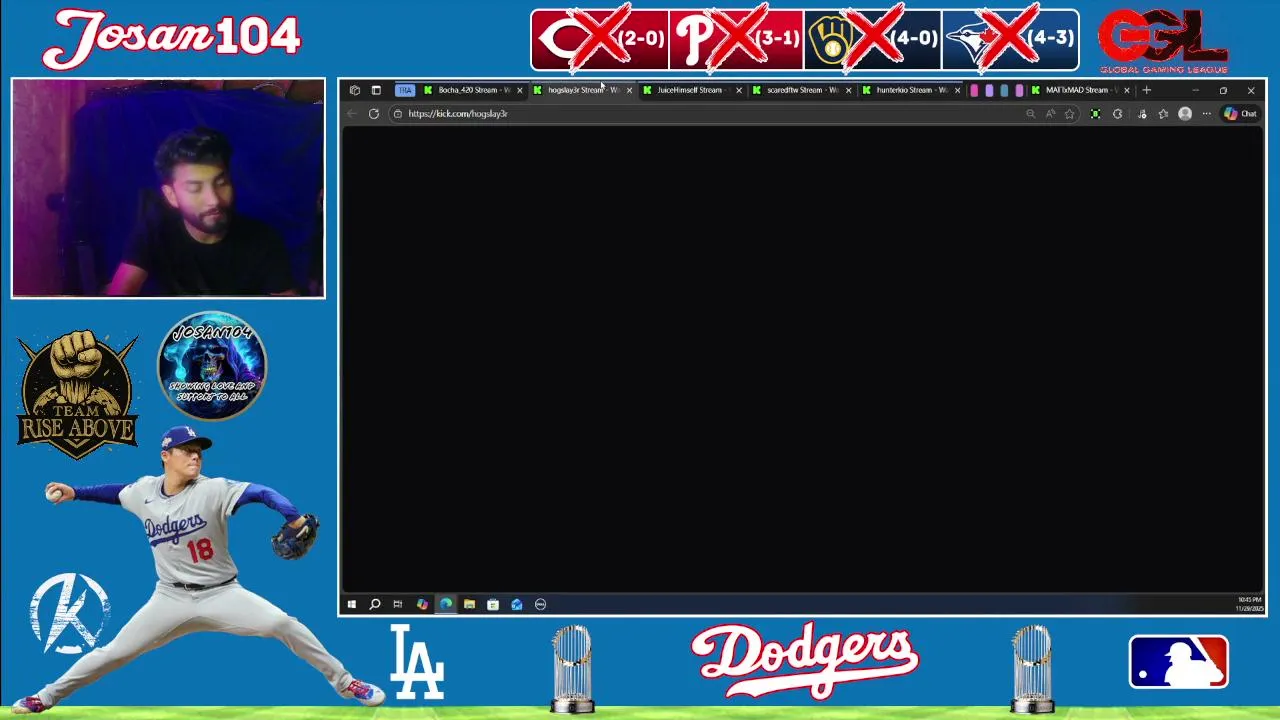
Task: Close the Bocha_420 Stream tab
Action: point(519,90)
